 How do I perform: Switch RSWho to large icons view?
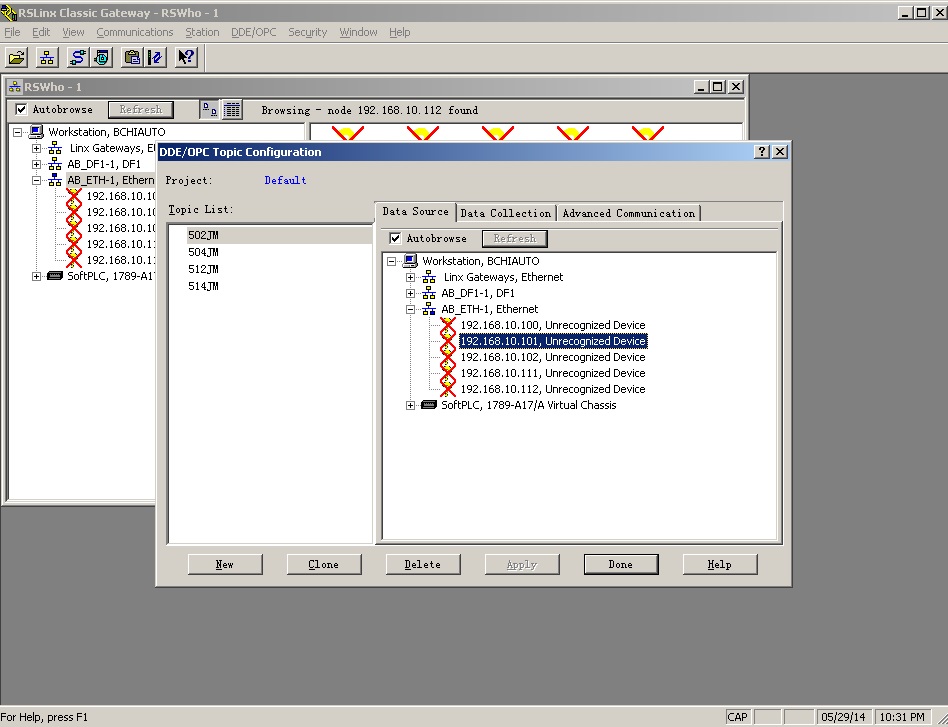[x=209, y=109]
